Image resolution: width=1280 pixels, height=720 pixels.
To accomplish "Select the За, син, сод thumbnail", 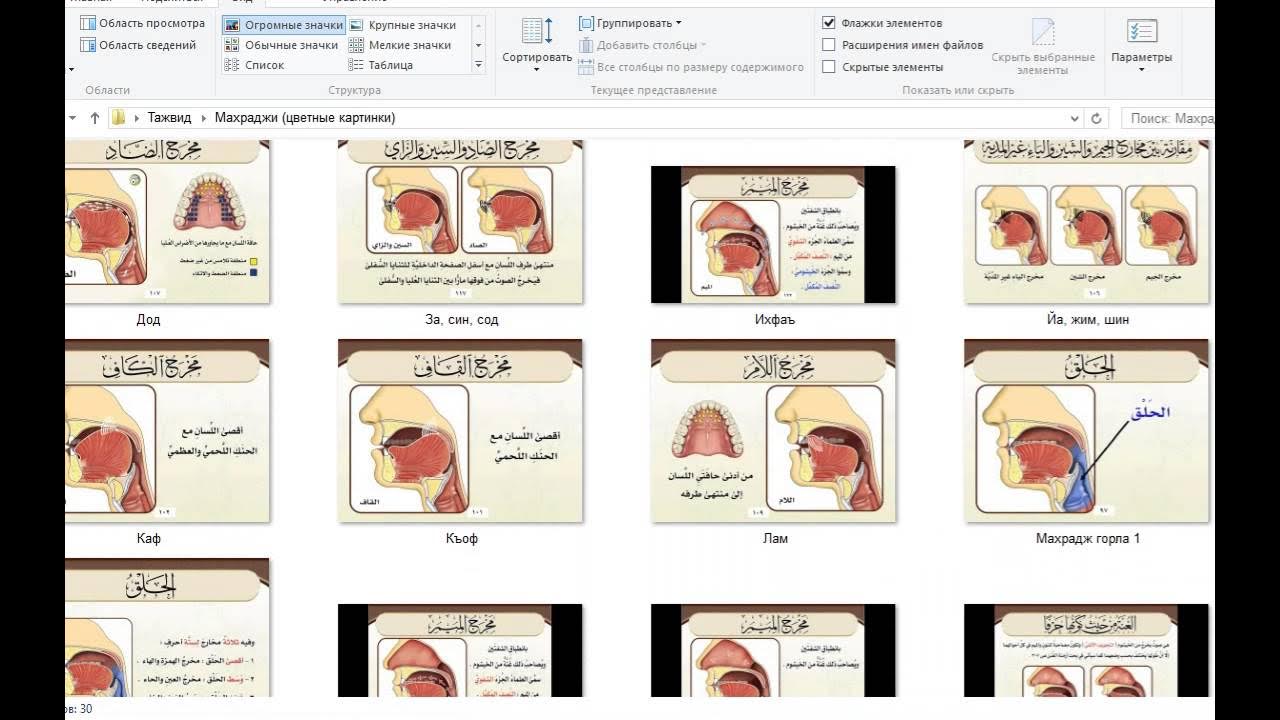I will 460,221.
